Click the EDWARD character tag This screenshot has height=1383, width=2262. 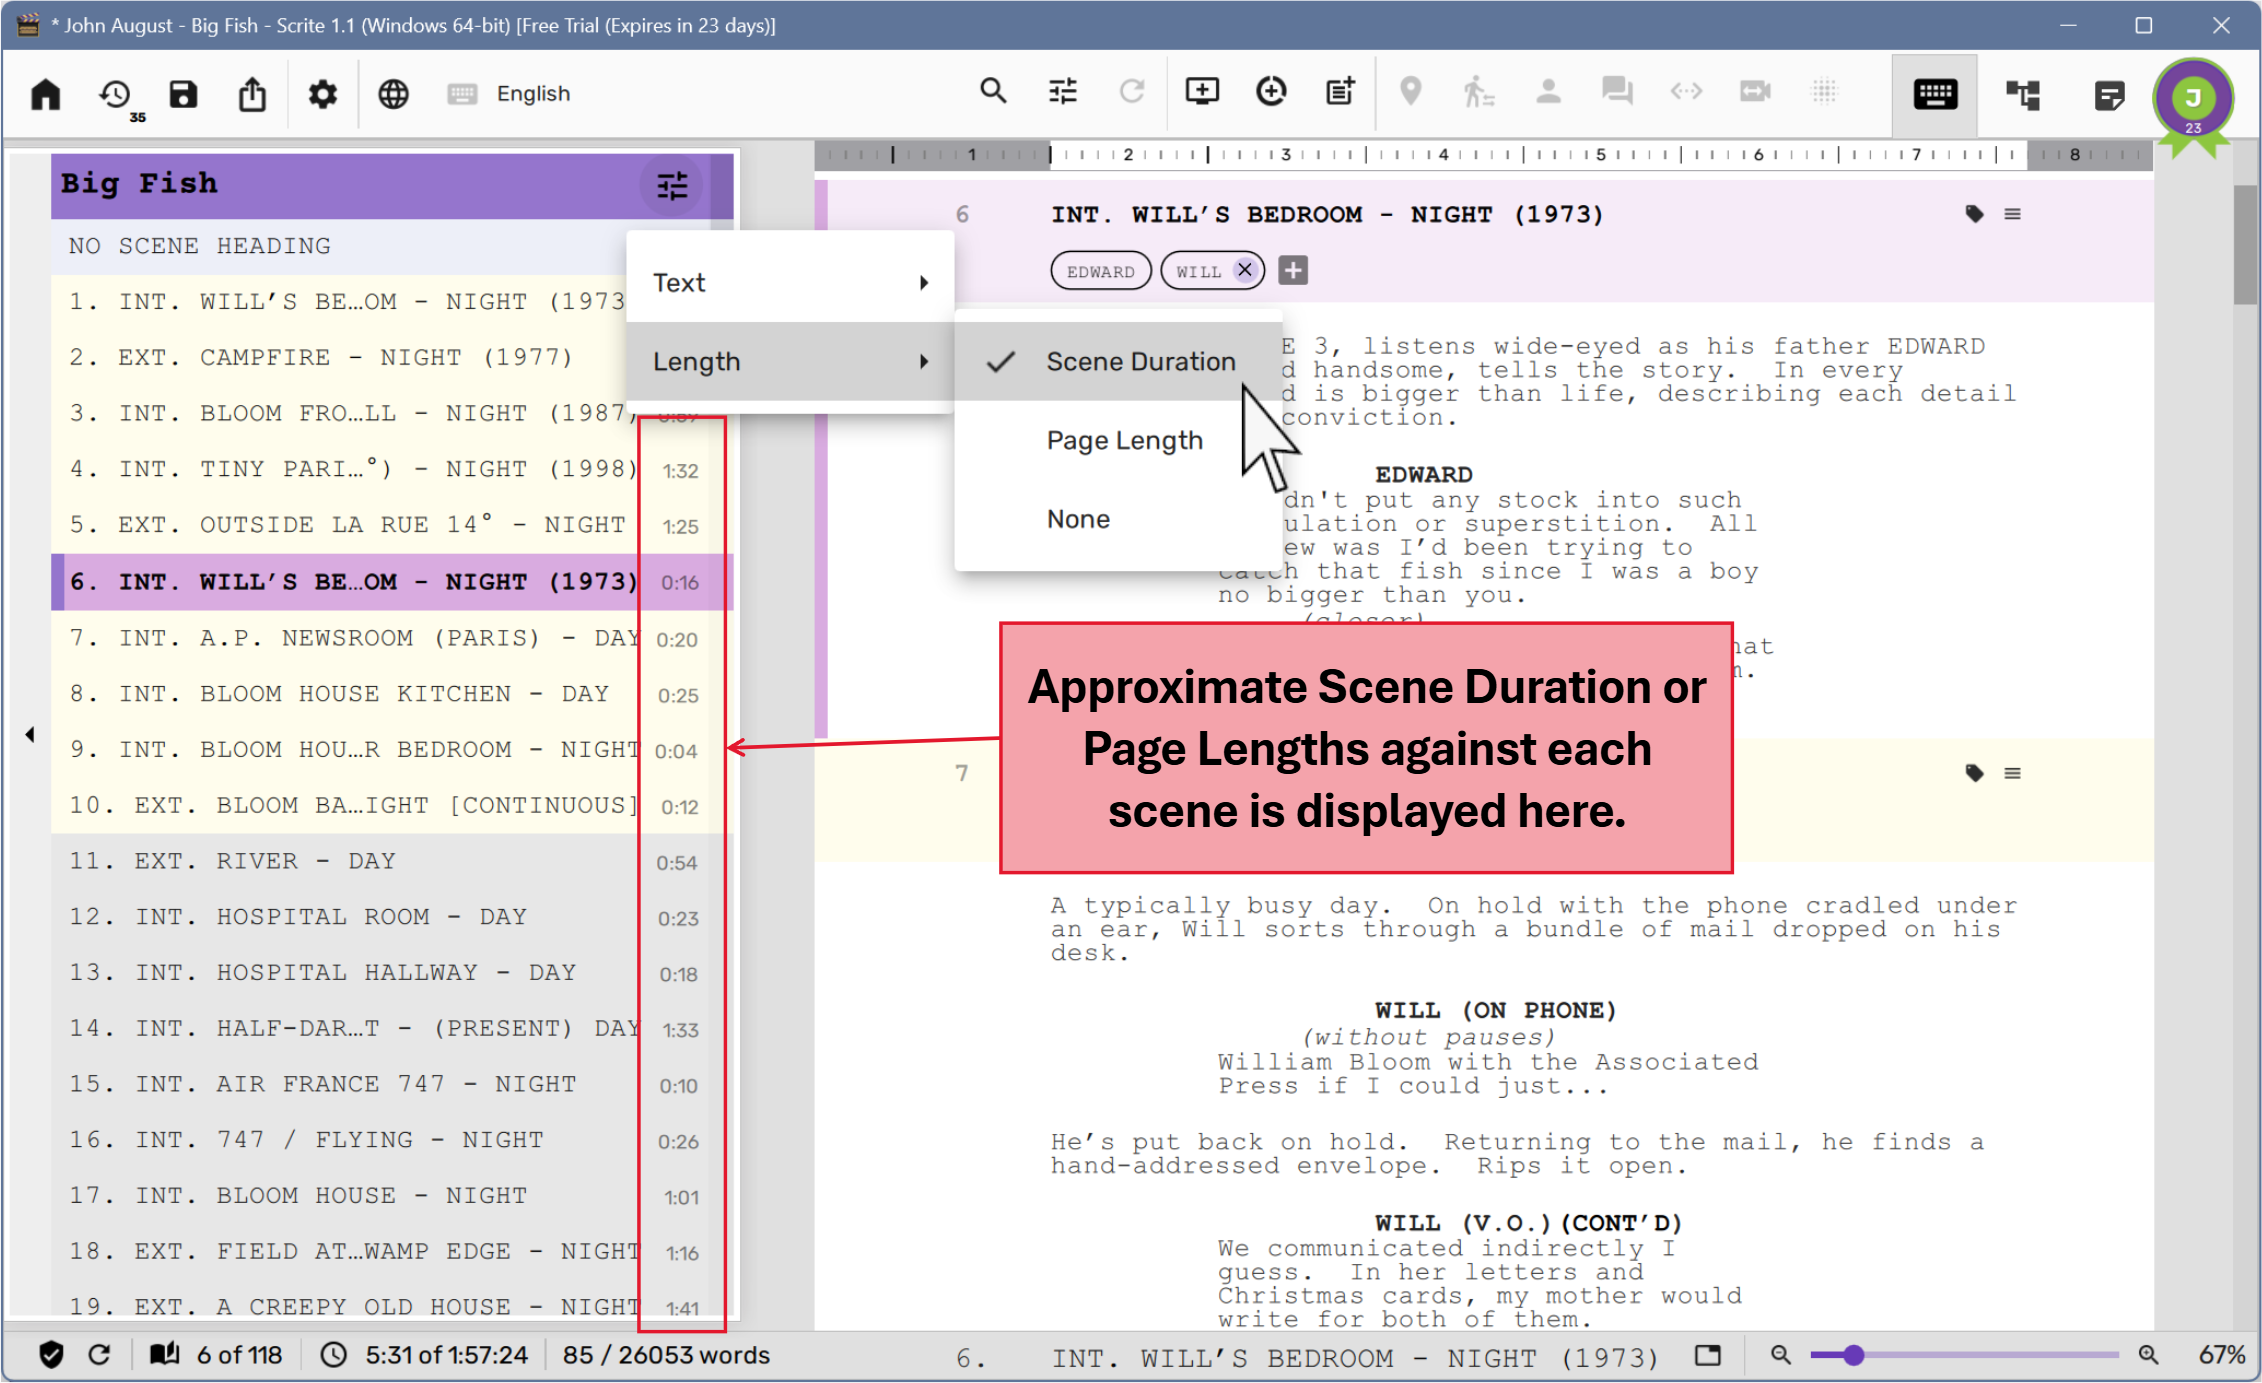pyautogui.click(x=1100, y=271)
